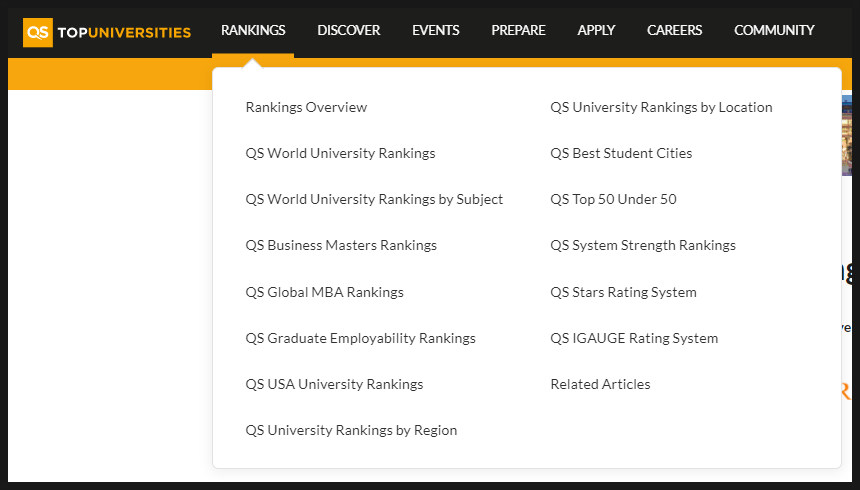This screenshot has height=490, width=860.
Task: Open QS USA University Rankings
Action: tap(334, 384)
